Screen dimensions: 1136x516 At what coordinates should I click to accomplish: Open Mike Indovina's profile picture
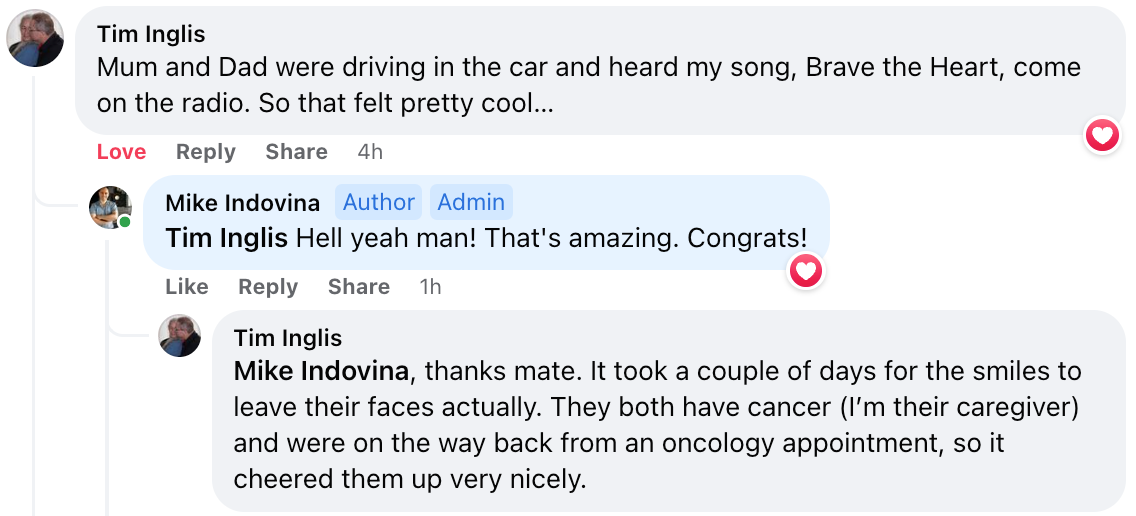(x=110, y=207)
